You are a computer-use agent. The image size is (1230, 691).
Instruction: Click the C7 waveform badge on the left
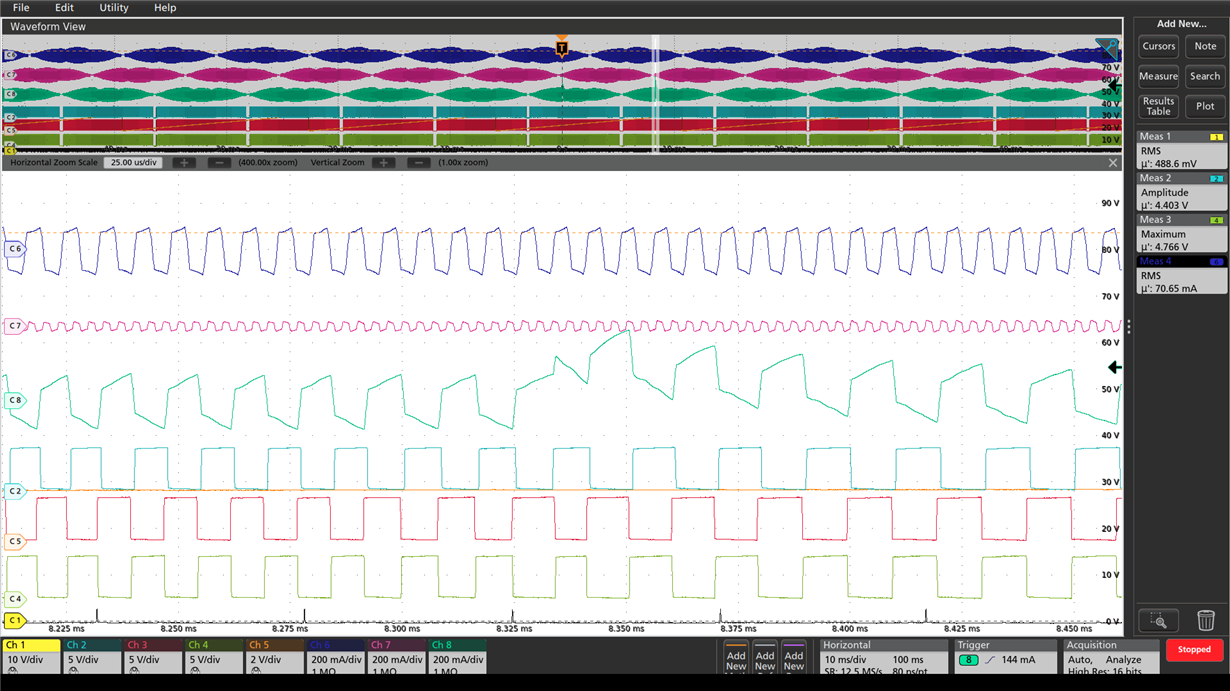click(x=13, y=325)
